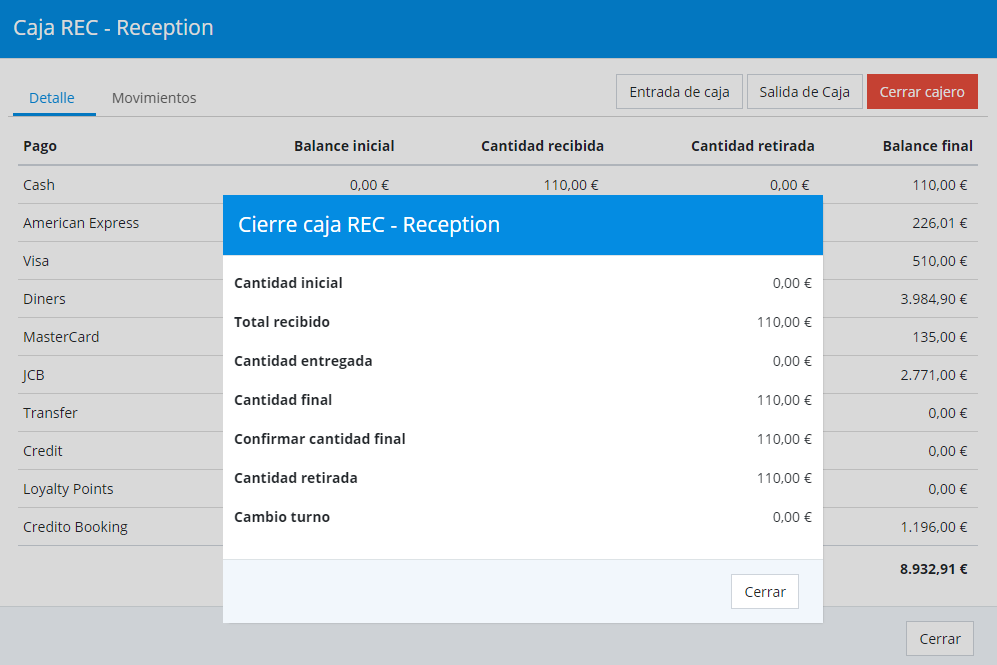Click the American Express row label
The width and height of the screenshot is (997, 665).
[81, 223]
